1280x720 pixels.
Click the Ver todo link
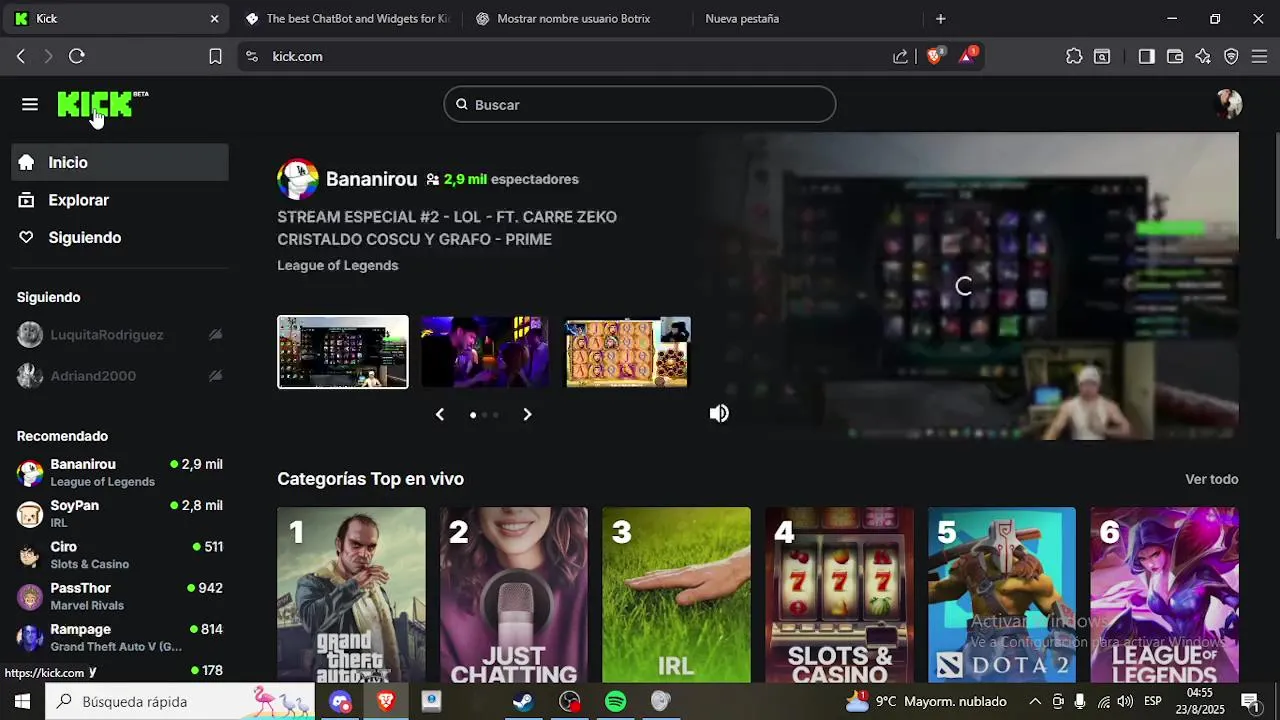pos(1212,479)
